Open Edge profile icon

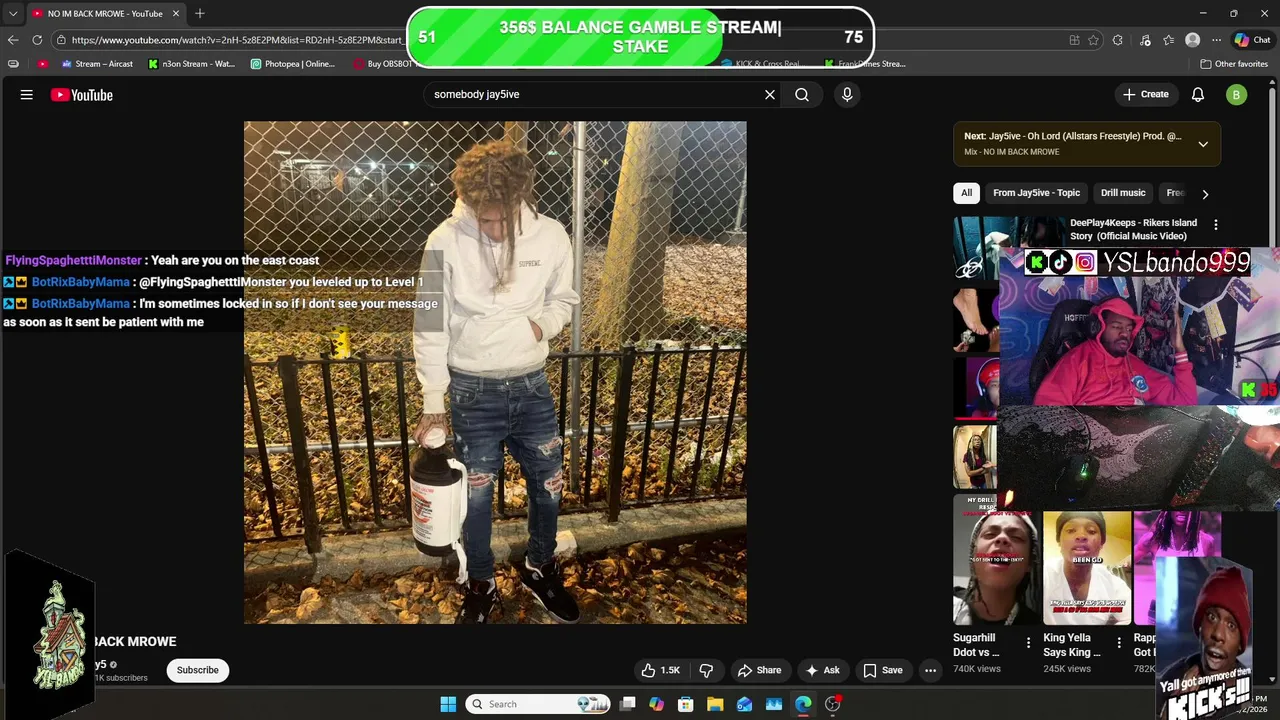click(1192, 40)
